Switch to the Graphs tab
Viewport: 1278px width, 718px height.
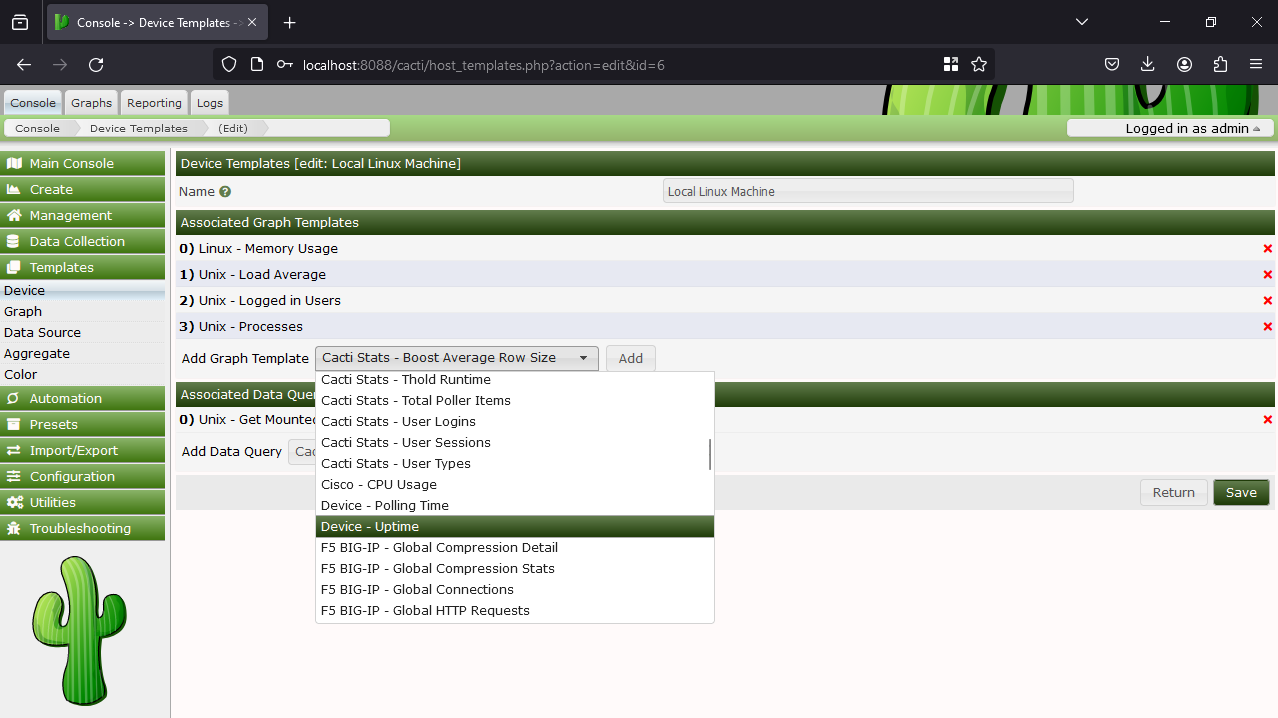pyautogui.click(x=91, y=102)
